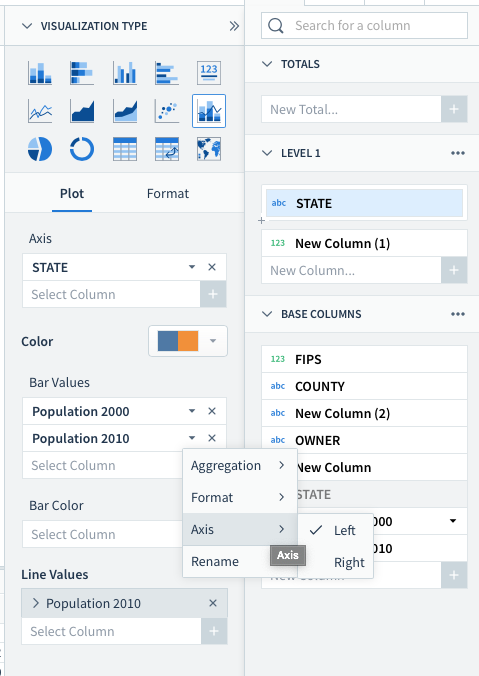Screen dimensions: 479x676
Task: Expand the Population 2010 line value
Action: (36, 603)
